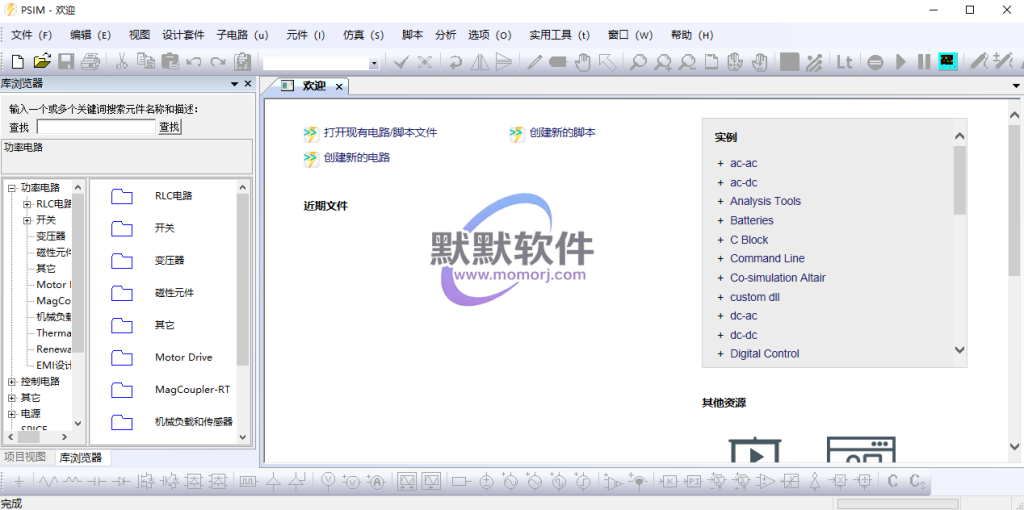Select the Inductor element icon
This screenshot has width=1024, height=510.
pos(72,483)
